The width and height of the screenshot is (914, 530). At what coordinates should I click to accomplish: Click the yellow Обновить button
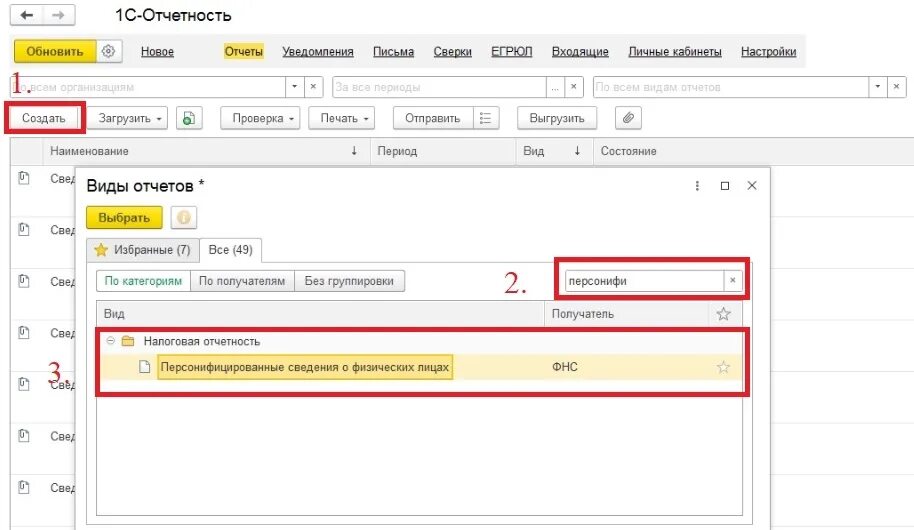(55, 51)
